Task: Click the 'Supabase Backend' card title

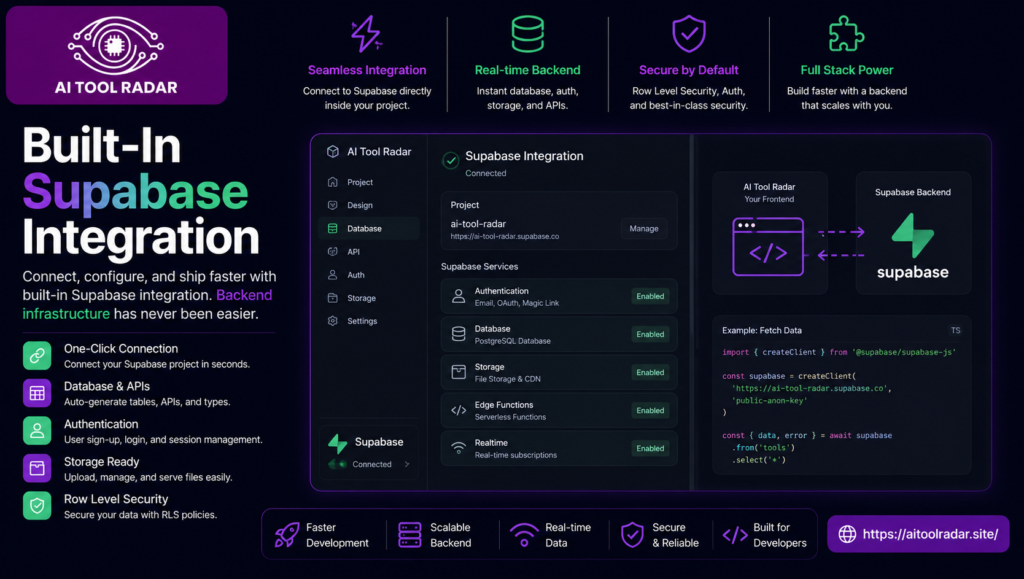Action: point(913,192)
